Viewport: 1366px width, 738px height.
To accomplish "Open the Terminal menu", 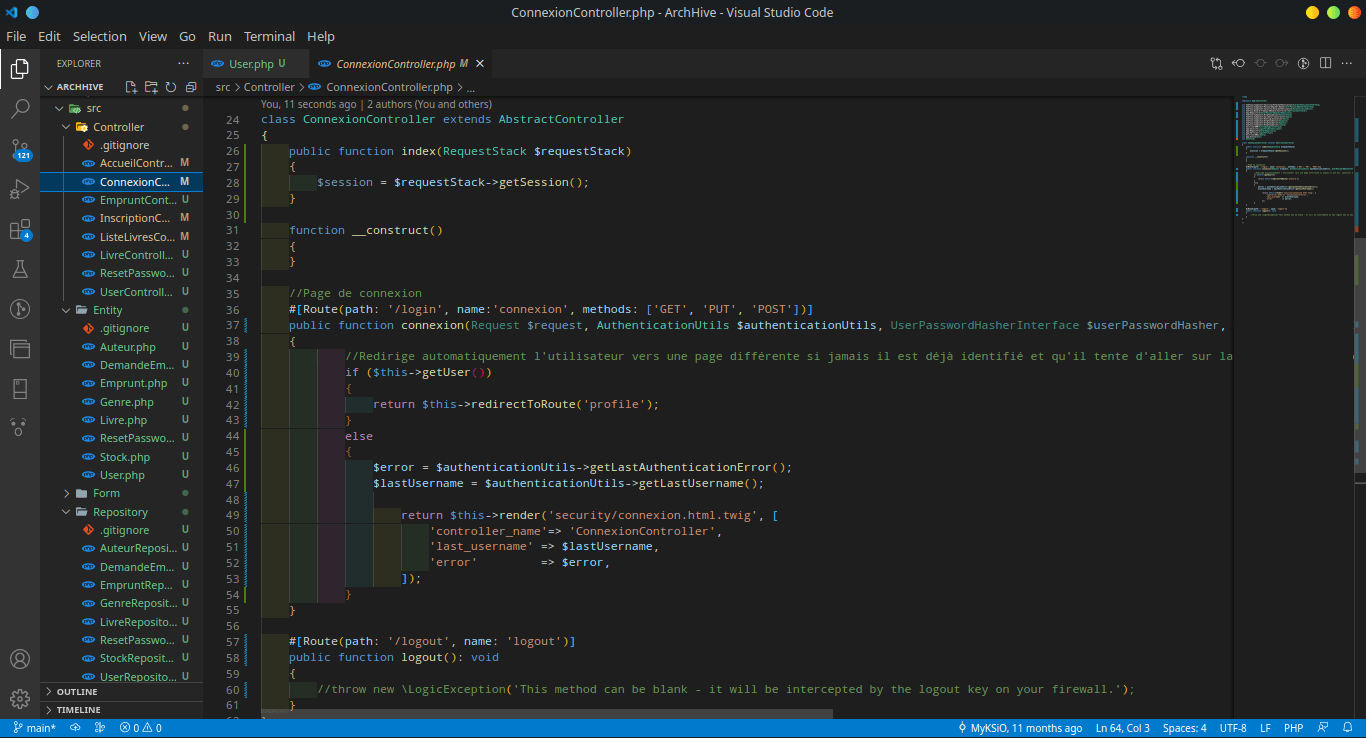I will tap(269, 36).
